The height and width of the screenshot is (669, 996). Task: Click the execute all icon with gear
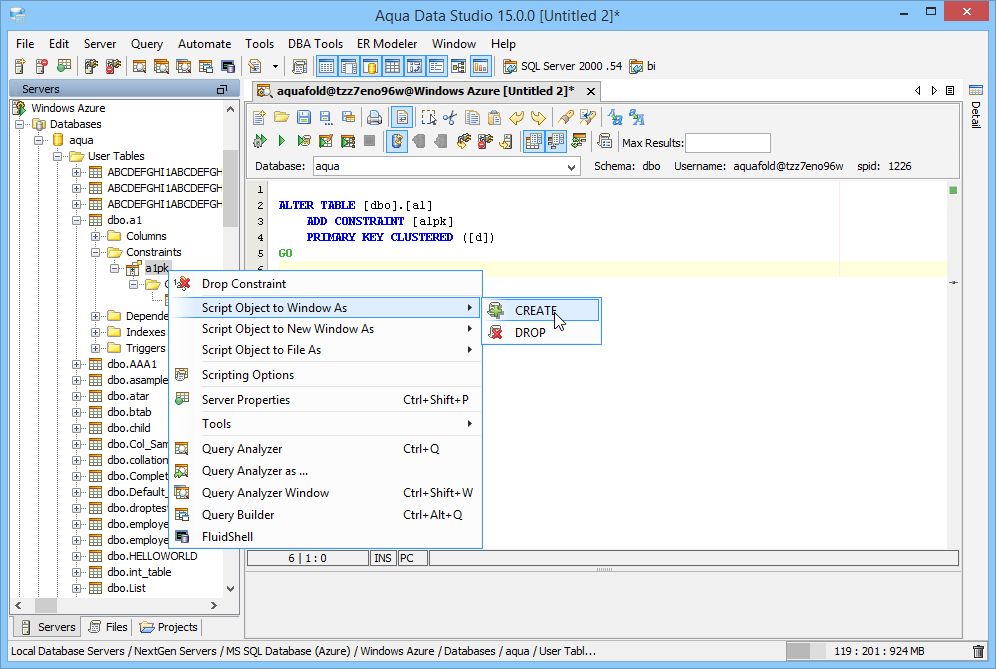click(x=259, y=141)
